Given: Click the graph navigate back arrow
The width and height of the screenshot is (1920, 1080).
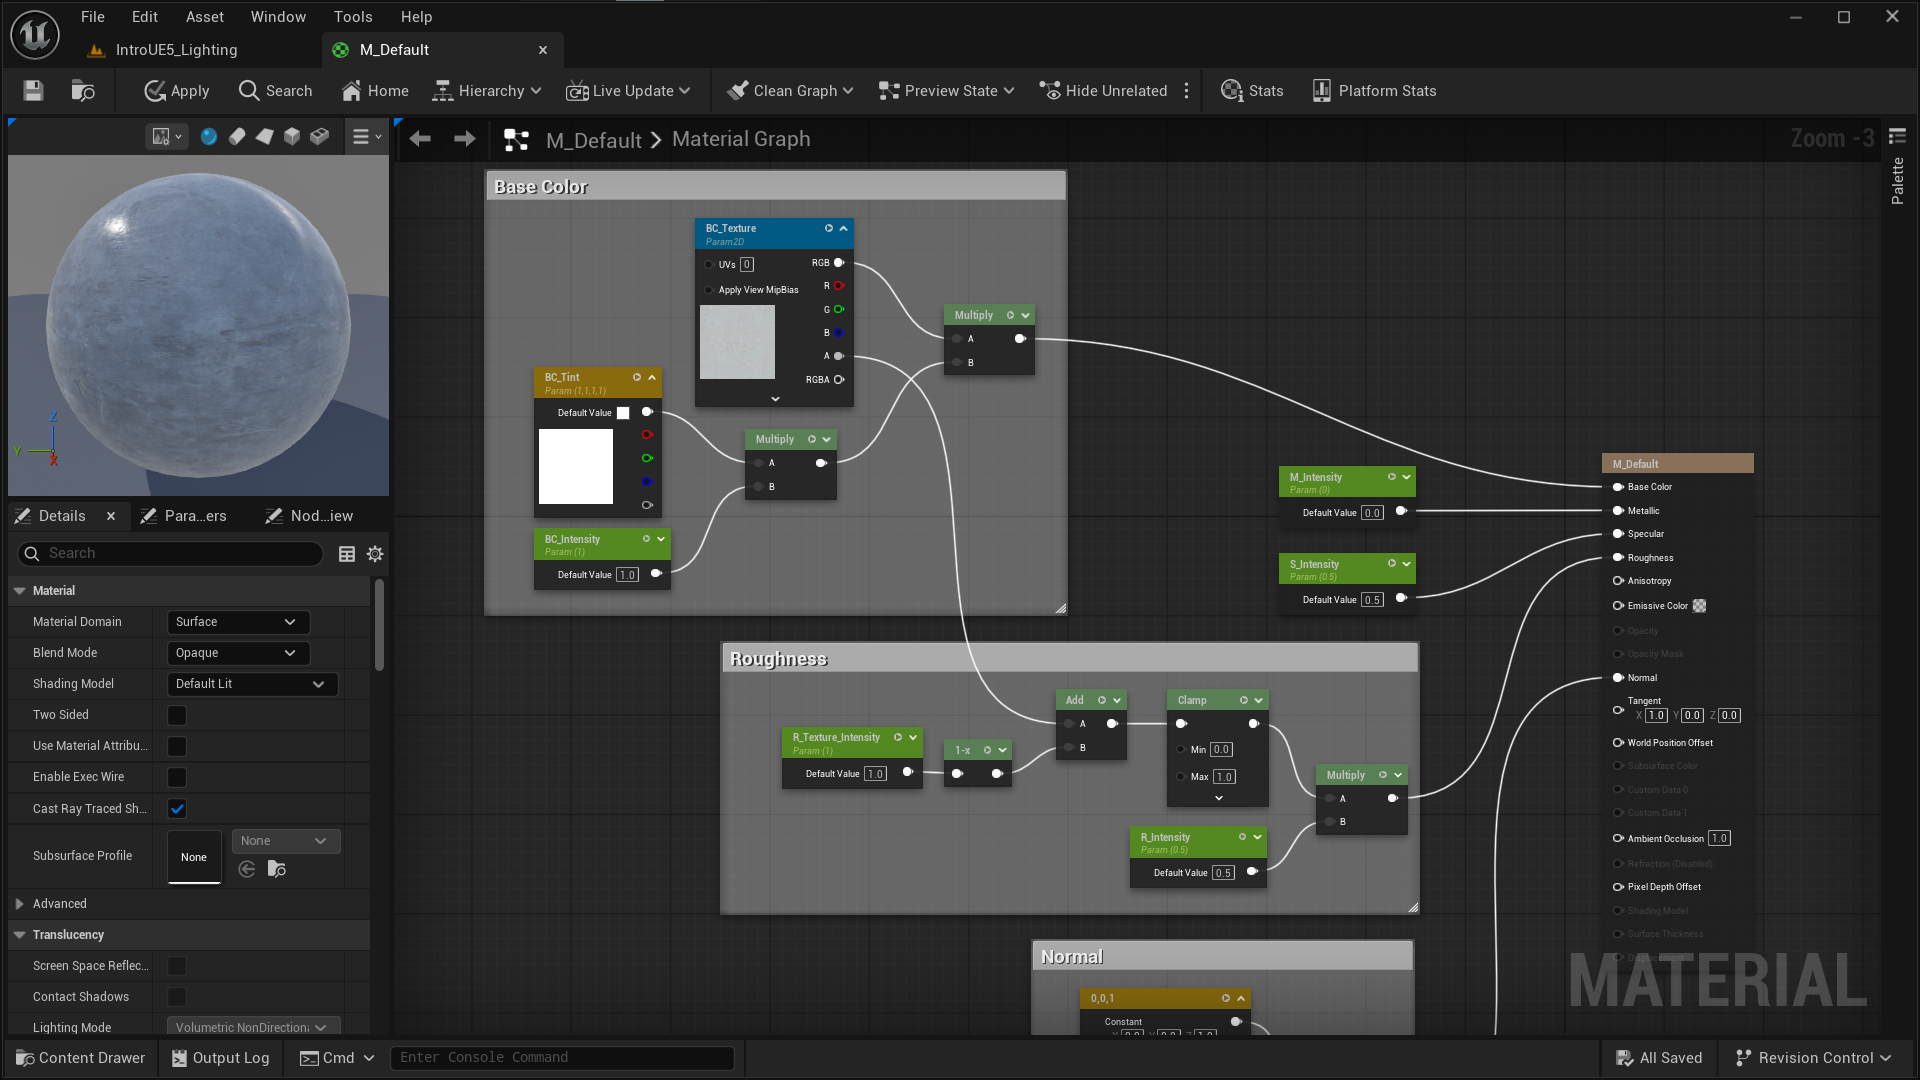Looking at the screenshot, I should pyautogui.click(x=420, y=139).
